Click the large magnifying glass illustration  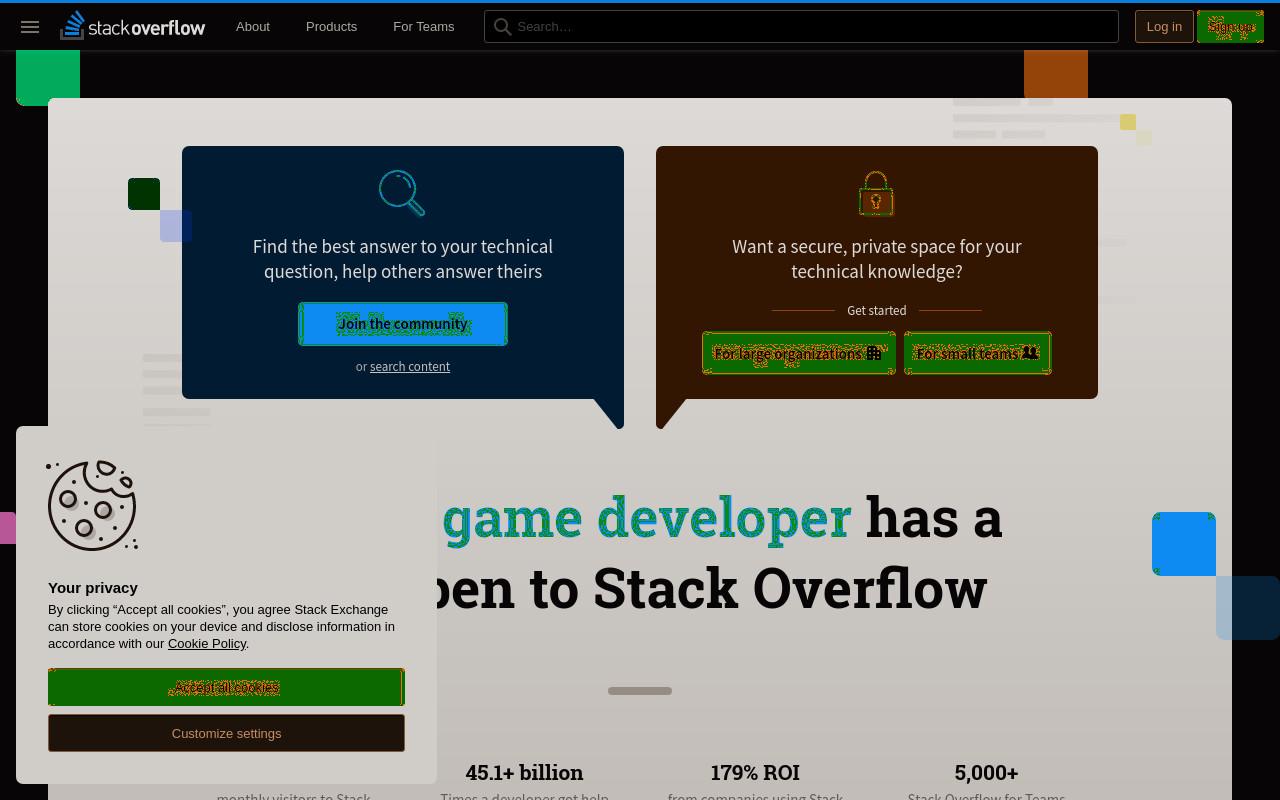pos(402,193)
